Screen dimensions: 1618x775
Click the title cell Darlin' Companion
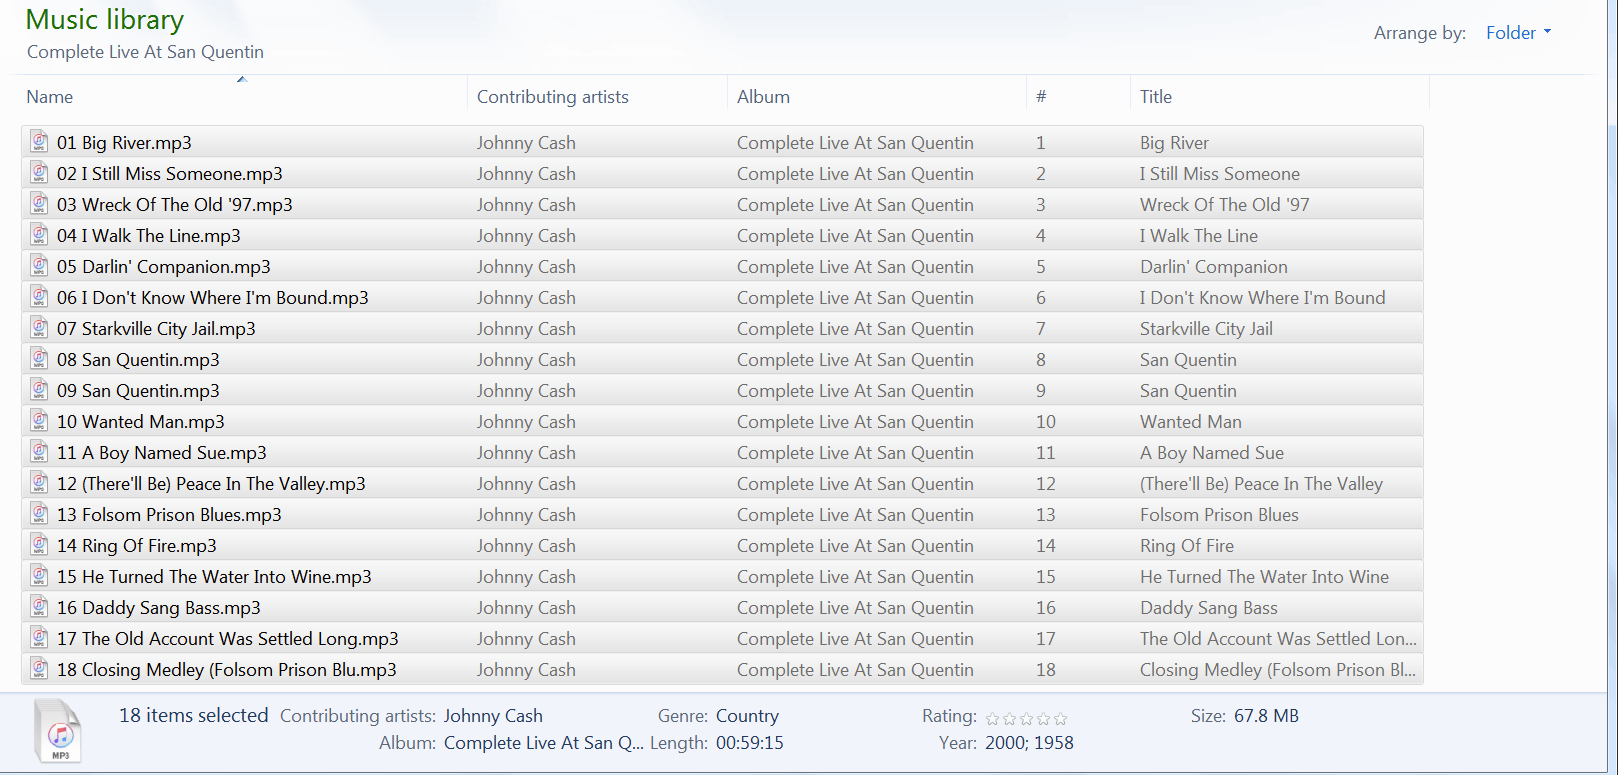[1214, 267]
